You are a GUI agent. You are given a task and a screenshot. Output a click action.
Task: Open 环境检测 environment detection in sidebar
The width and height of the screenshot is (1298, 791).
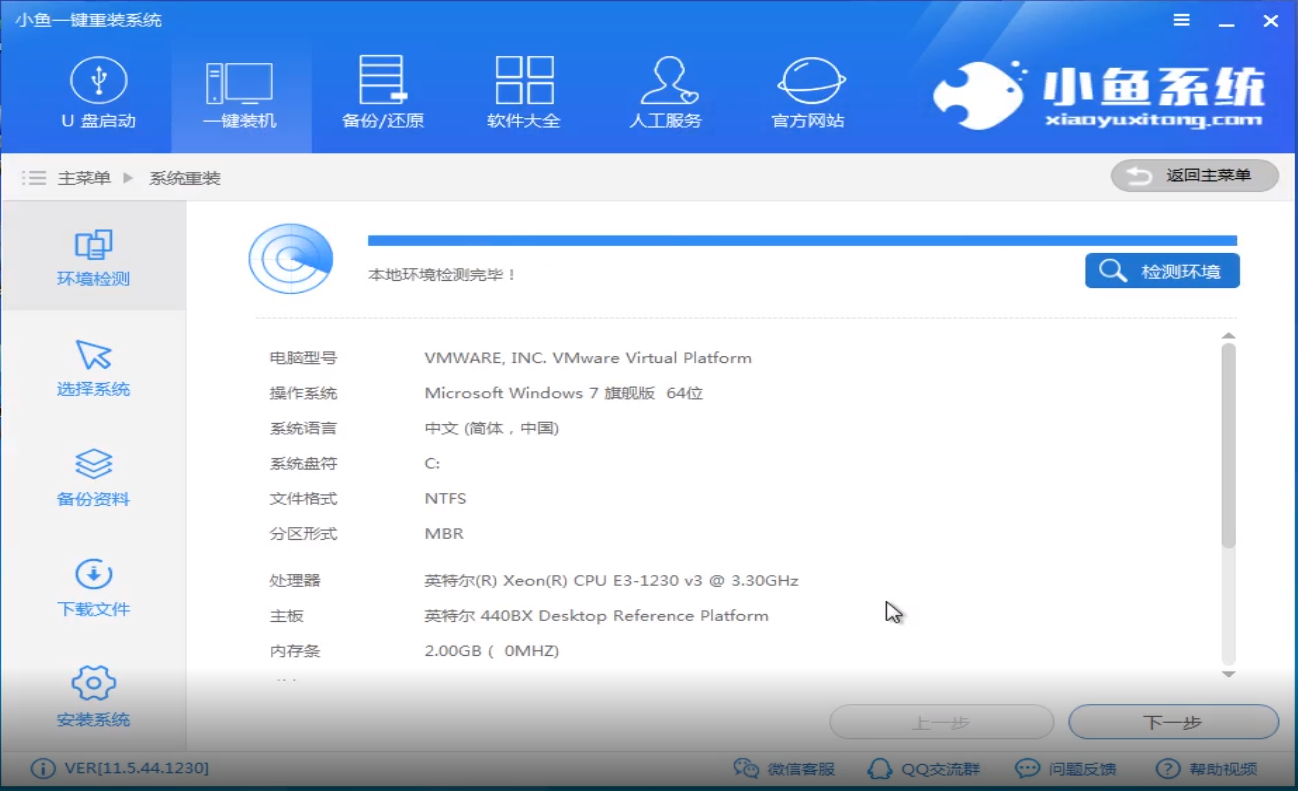pos(93,255)
